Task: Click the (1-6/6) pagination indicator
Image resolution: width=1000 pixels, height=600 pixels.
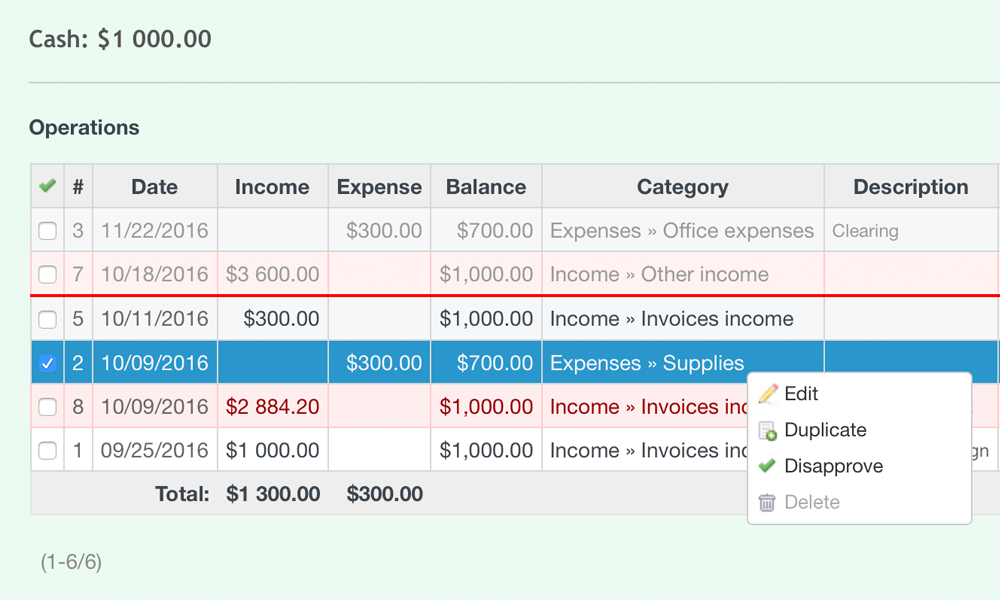Action: click(71, 562)
